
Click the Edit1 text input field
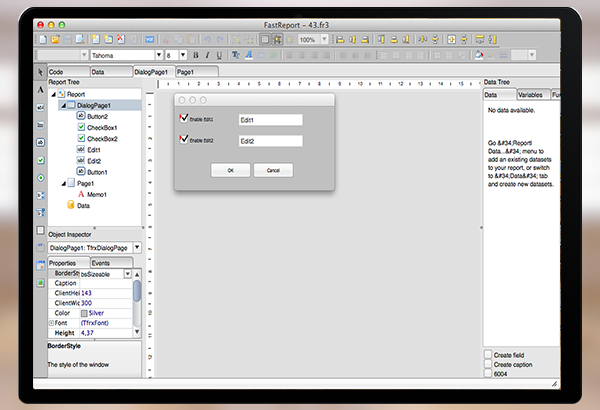[x=269, y=120]
